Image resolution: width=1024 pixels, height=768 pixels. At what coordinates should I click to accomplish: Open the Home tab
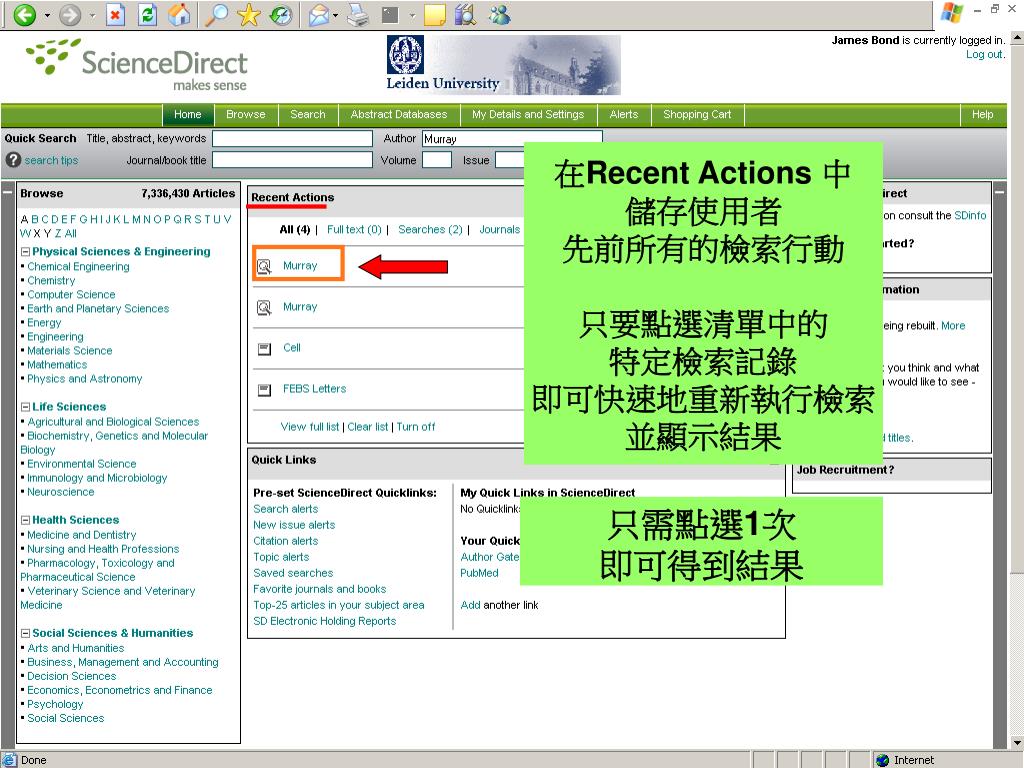pos(188,114)
